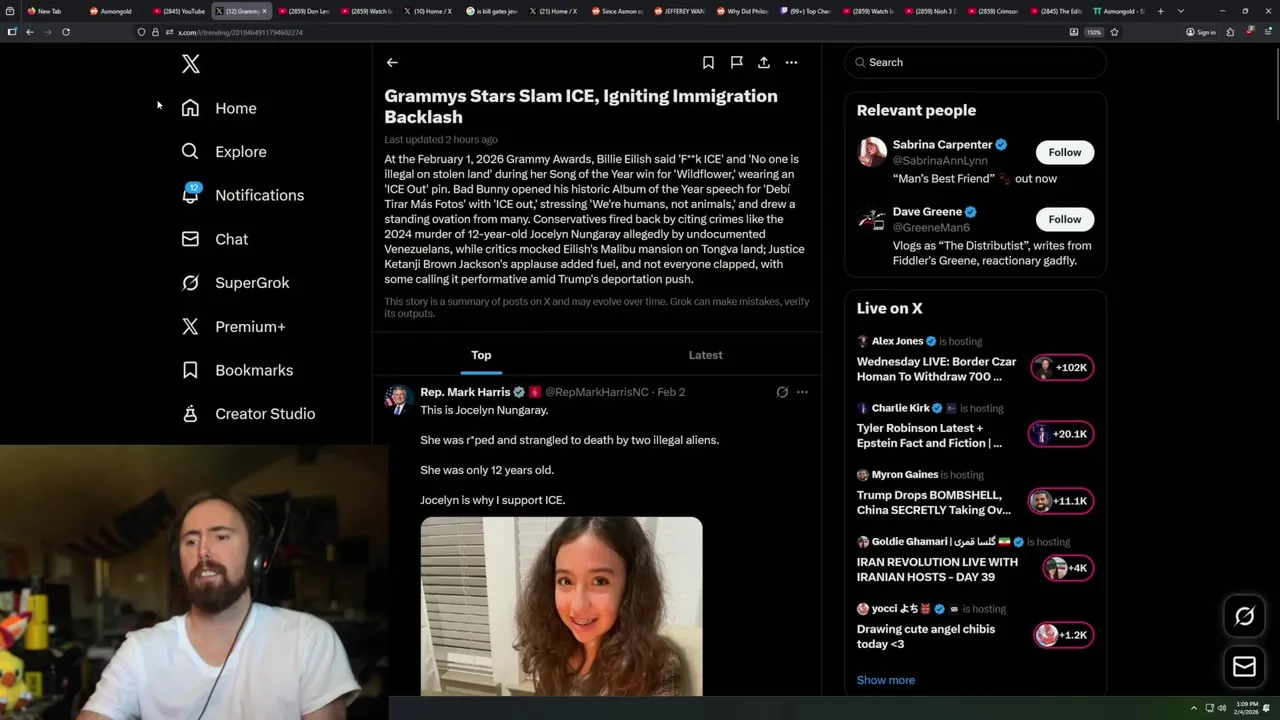Click the browser zoom 150% indicator
The height and width of the screenshot is (720, 1280).
(1094, 32)
